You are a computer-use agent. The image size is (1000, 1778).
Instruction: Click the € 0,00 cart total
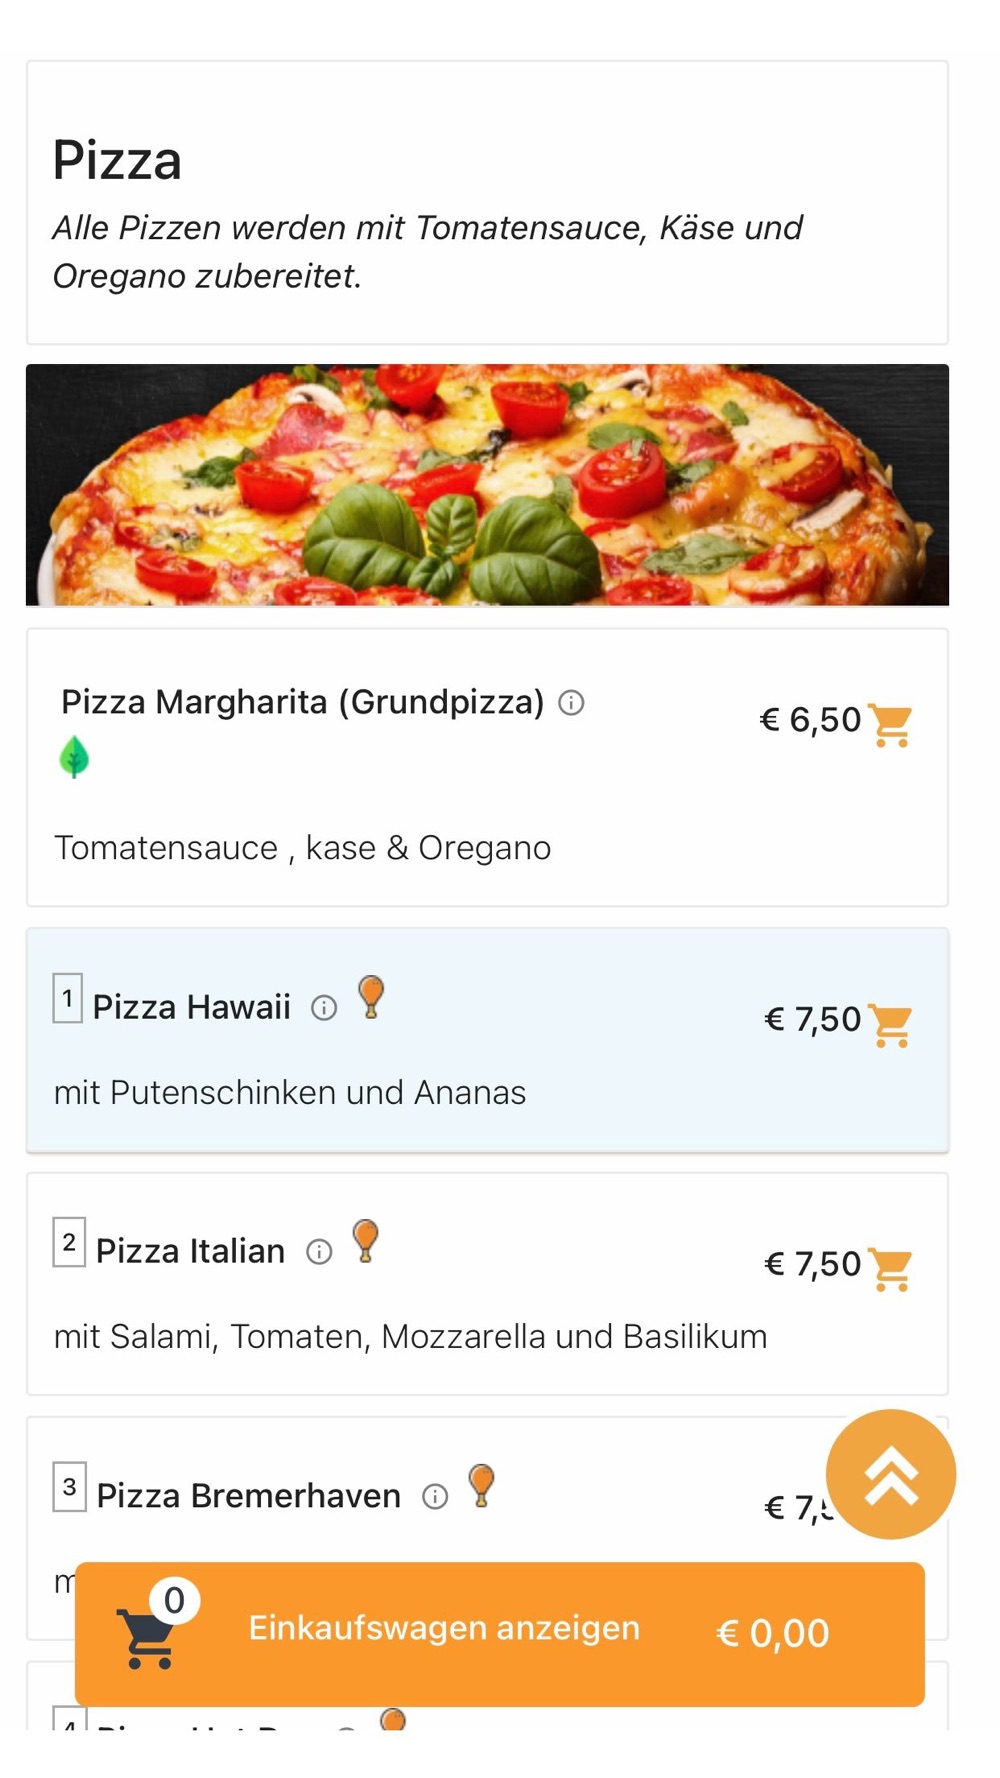click(x=773, y=1634)
